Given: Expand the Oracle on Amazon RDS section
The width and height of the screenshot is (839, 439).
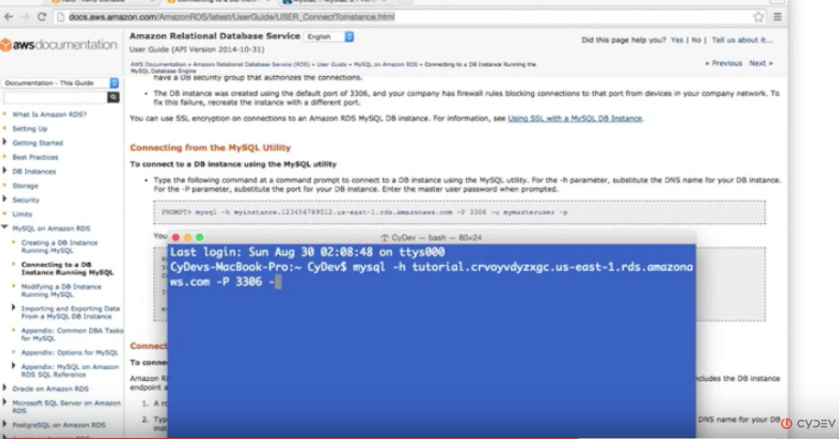Looking at the screenshot, I should pyautogui.click(x=5, y=388).
